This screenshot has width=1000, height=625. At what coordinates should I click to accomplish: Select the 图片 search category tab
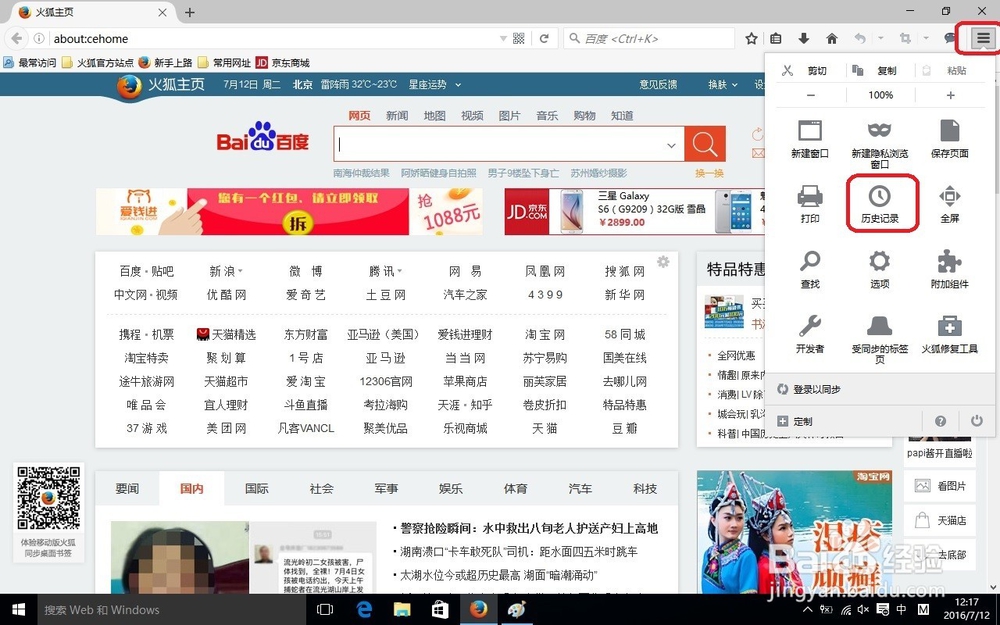[x=509, y=115]
